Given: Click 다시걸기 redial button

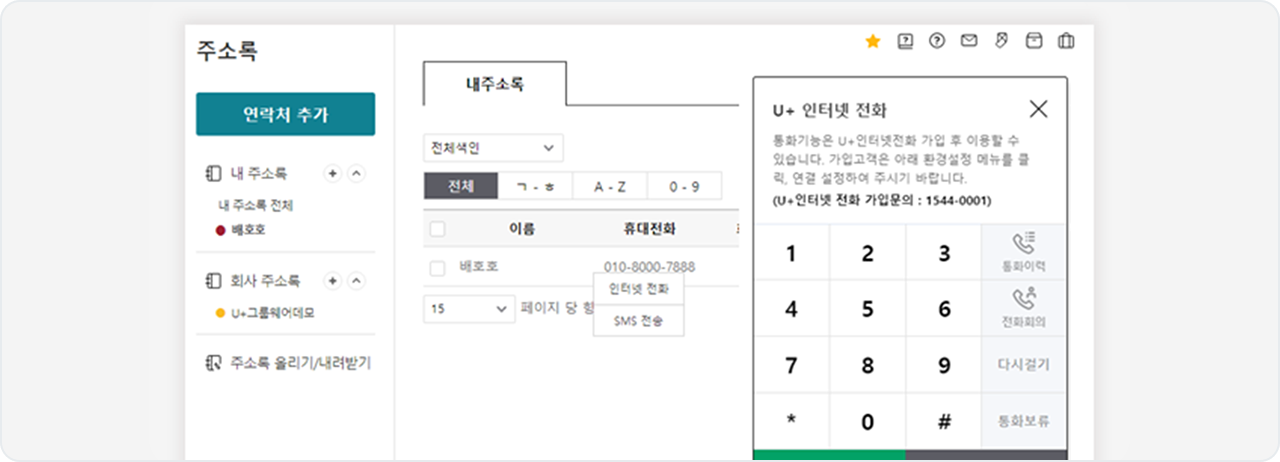Looking at the screenshot, I should 1024,364.
